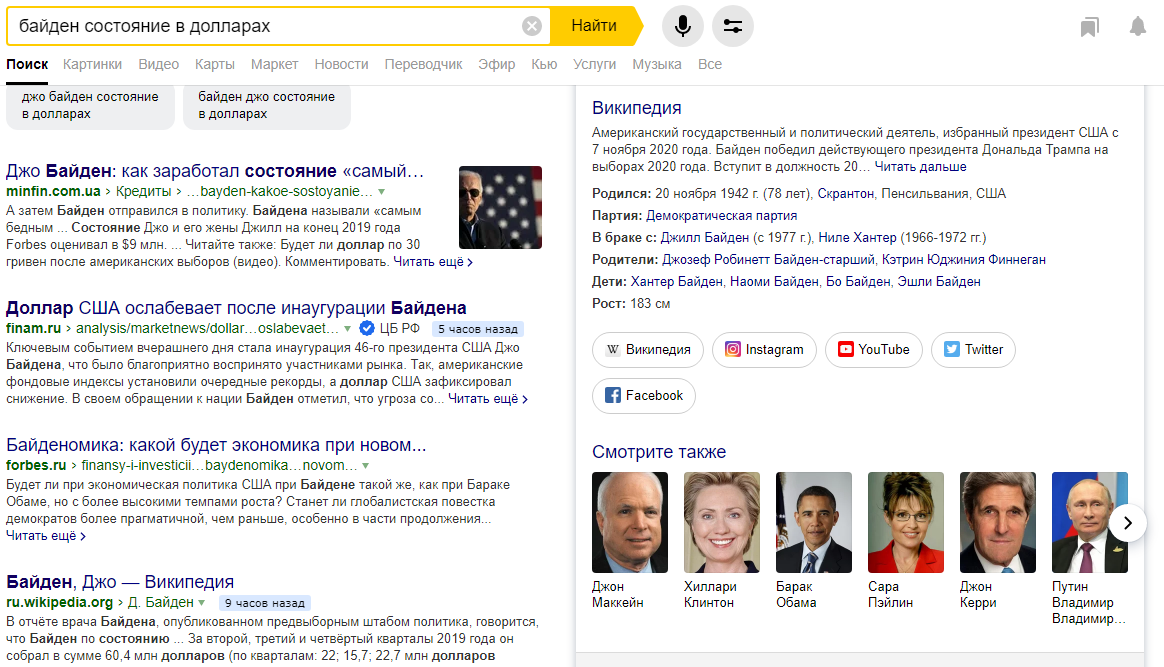
Task: Open the Кэтрин Юджиния Финнеган link
Action: point(964,260)
